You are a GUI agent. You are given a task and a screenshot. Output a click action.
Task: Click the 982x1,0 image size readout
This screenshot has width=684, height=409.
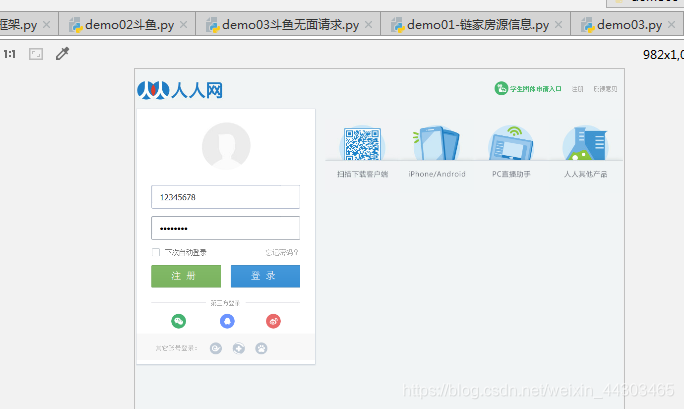pos(663,55)
